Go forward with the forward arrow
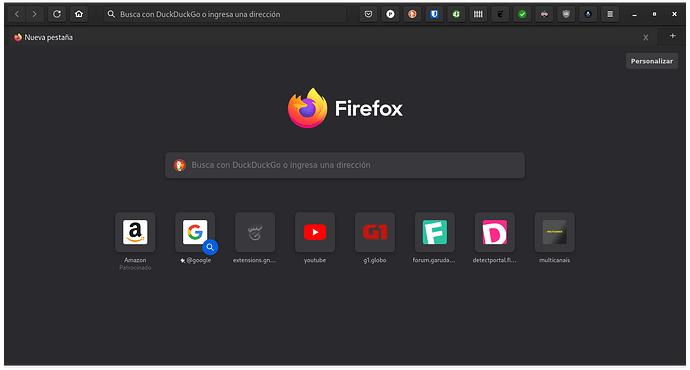 tap(34, 14)
